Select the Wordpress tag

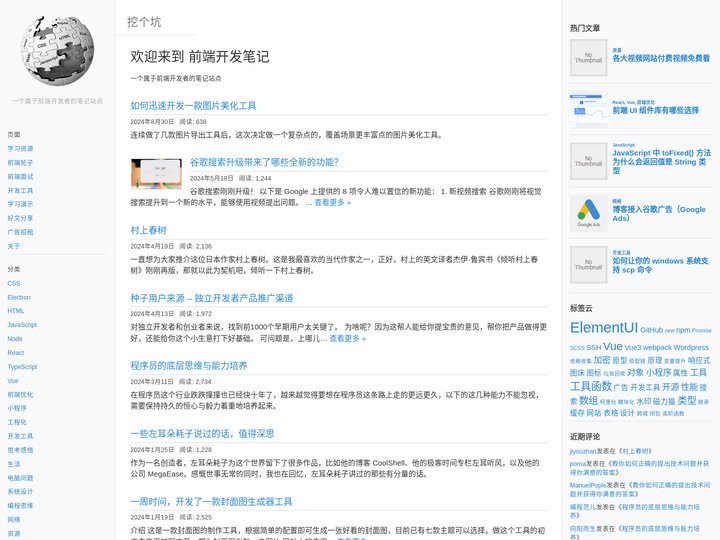[x=691, y=347]
